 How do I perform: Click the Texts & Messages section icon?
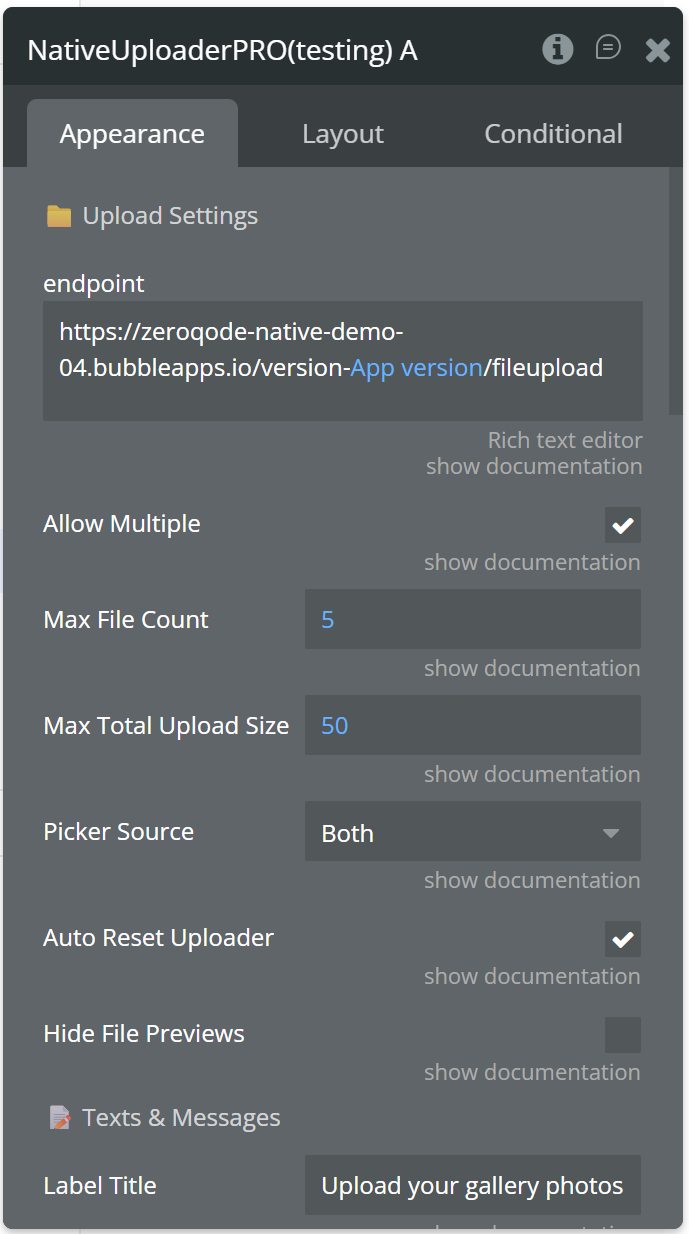60,1118
